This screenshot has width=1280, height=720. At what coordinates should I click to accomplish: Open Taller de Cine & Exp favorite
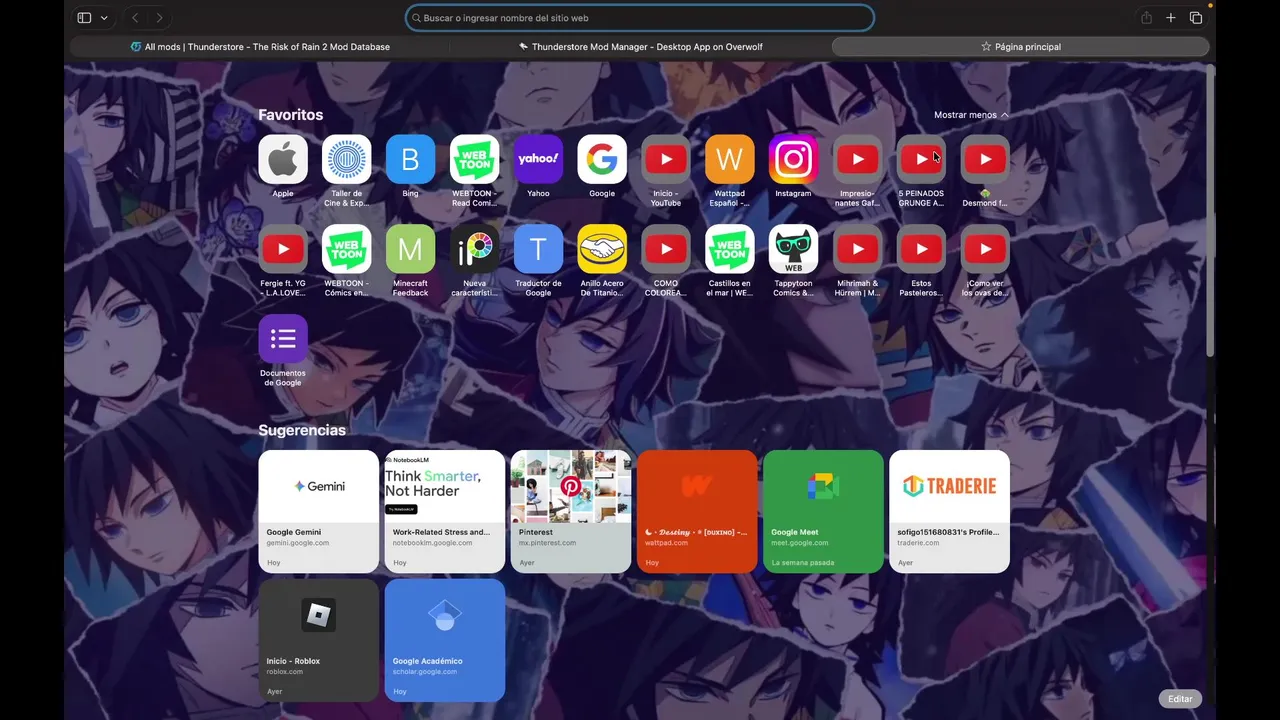pos(347,159)
